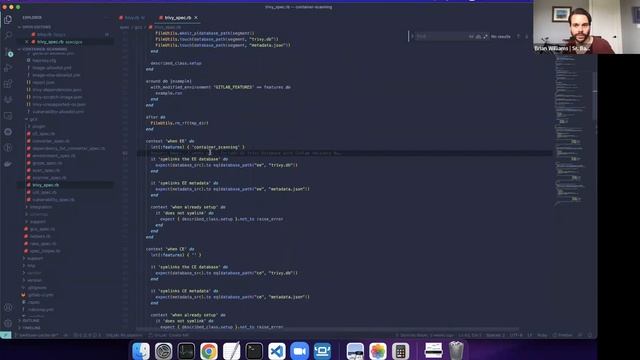The image size is (640, 360).
Task: Click the described_class.setup code line
Action: pyautogui.click(x=176, y=63)
